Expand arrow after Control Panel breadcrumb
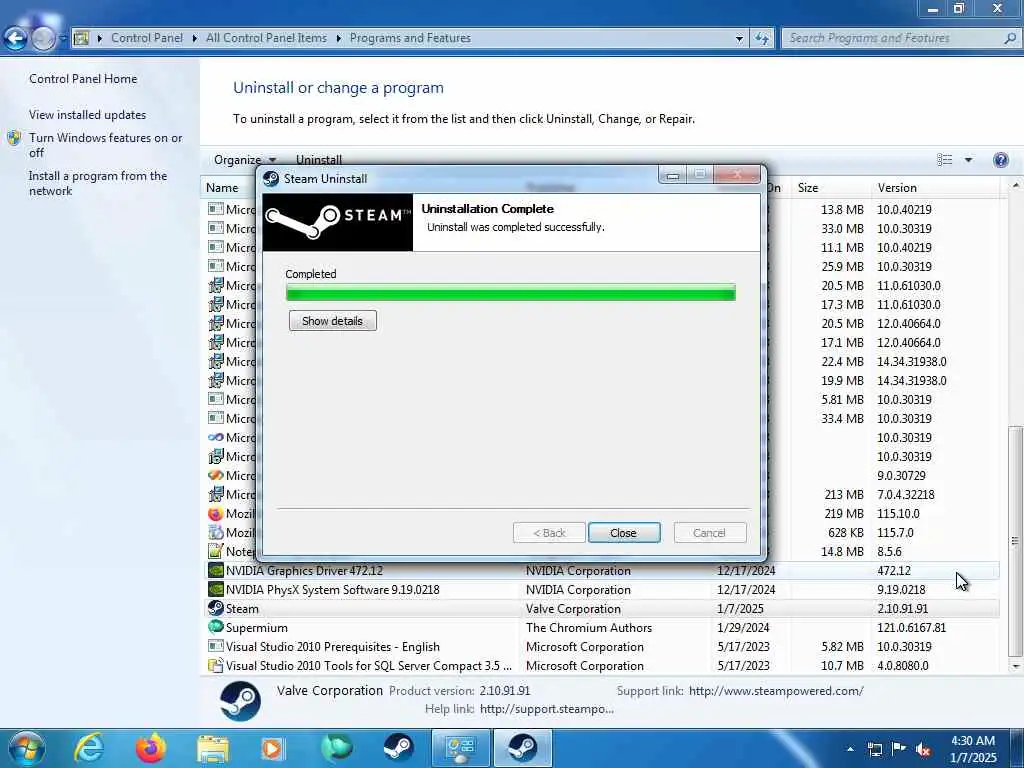Viewport: 1024px width, 768px height. pos(195,39)
